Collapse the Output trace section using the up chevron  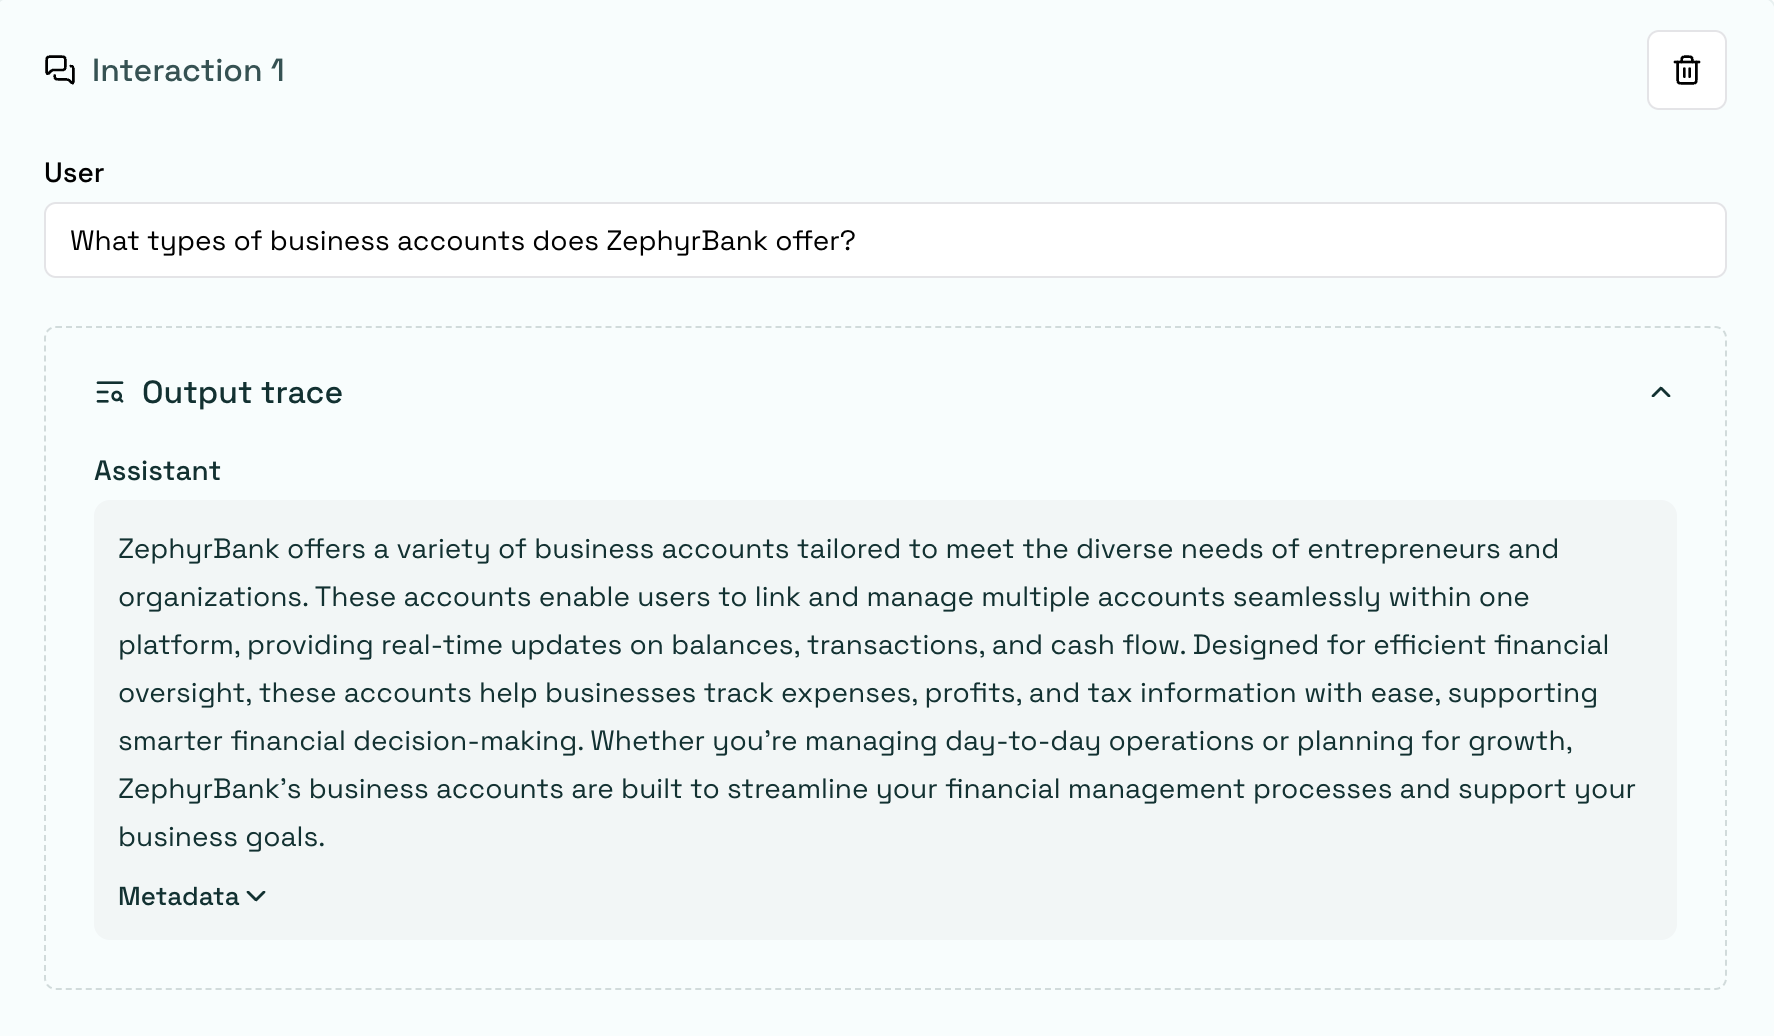1660,392
